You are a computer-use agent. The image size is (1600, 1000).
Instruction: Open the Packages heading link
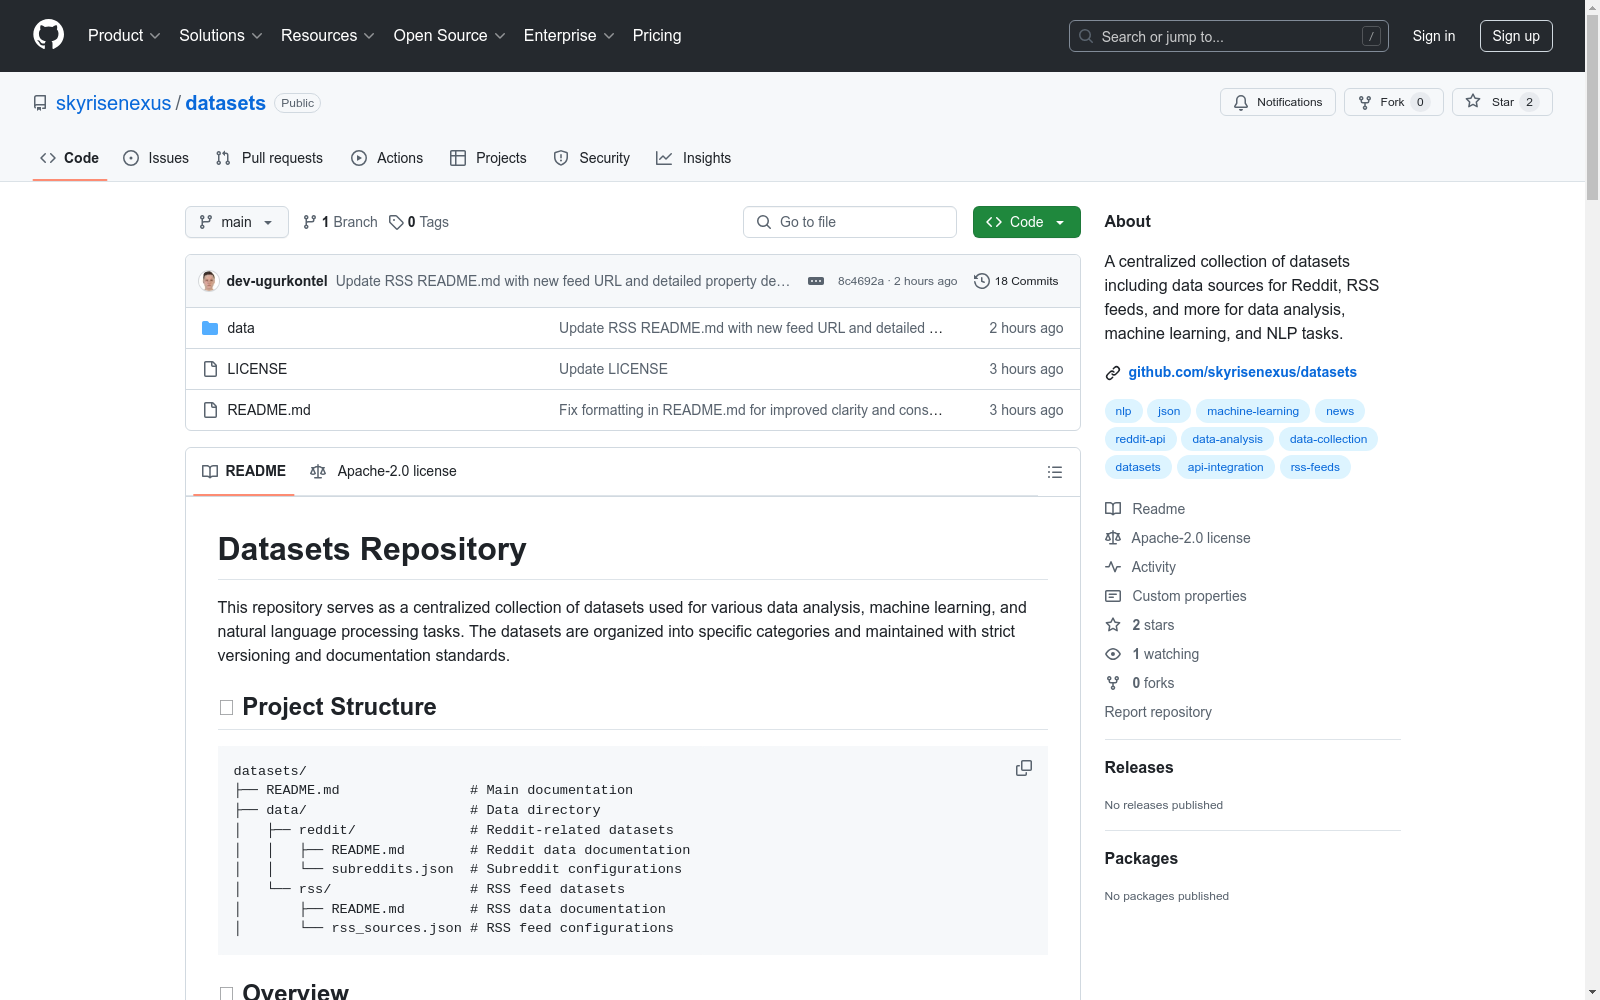pyautogui.click(x=1141, y=859)
